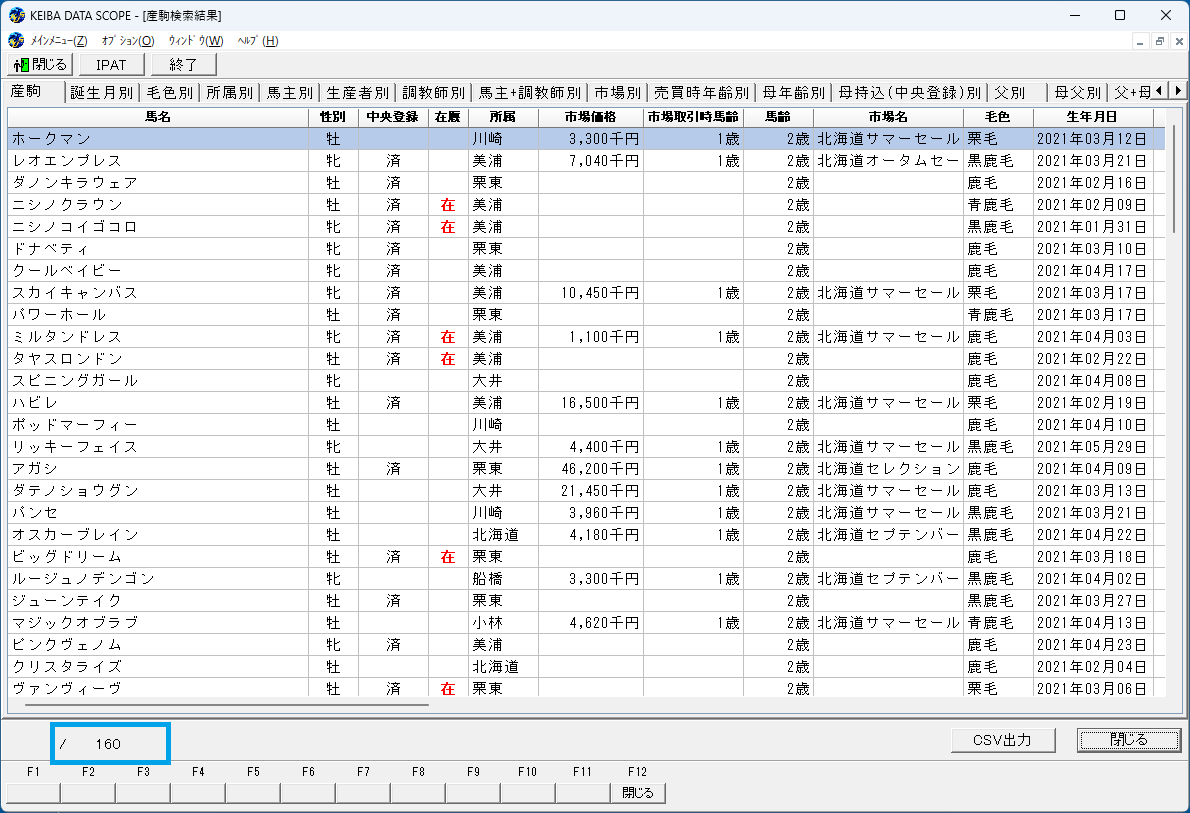The width and height of the screenshot is (1190, 813).
Task: Click the tab strip left scroll arrow
Action: (1160, 90)
